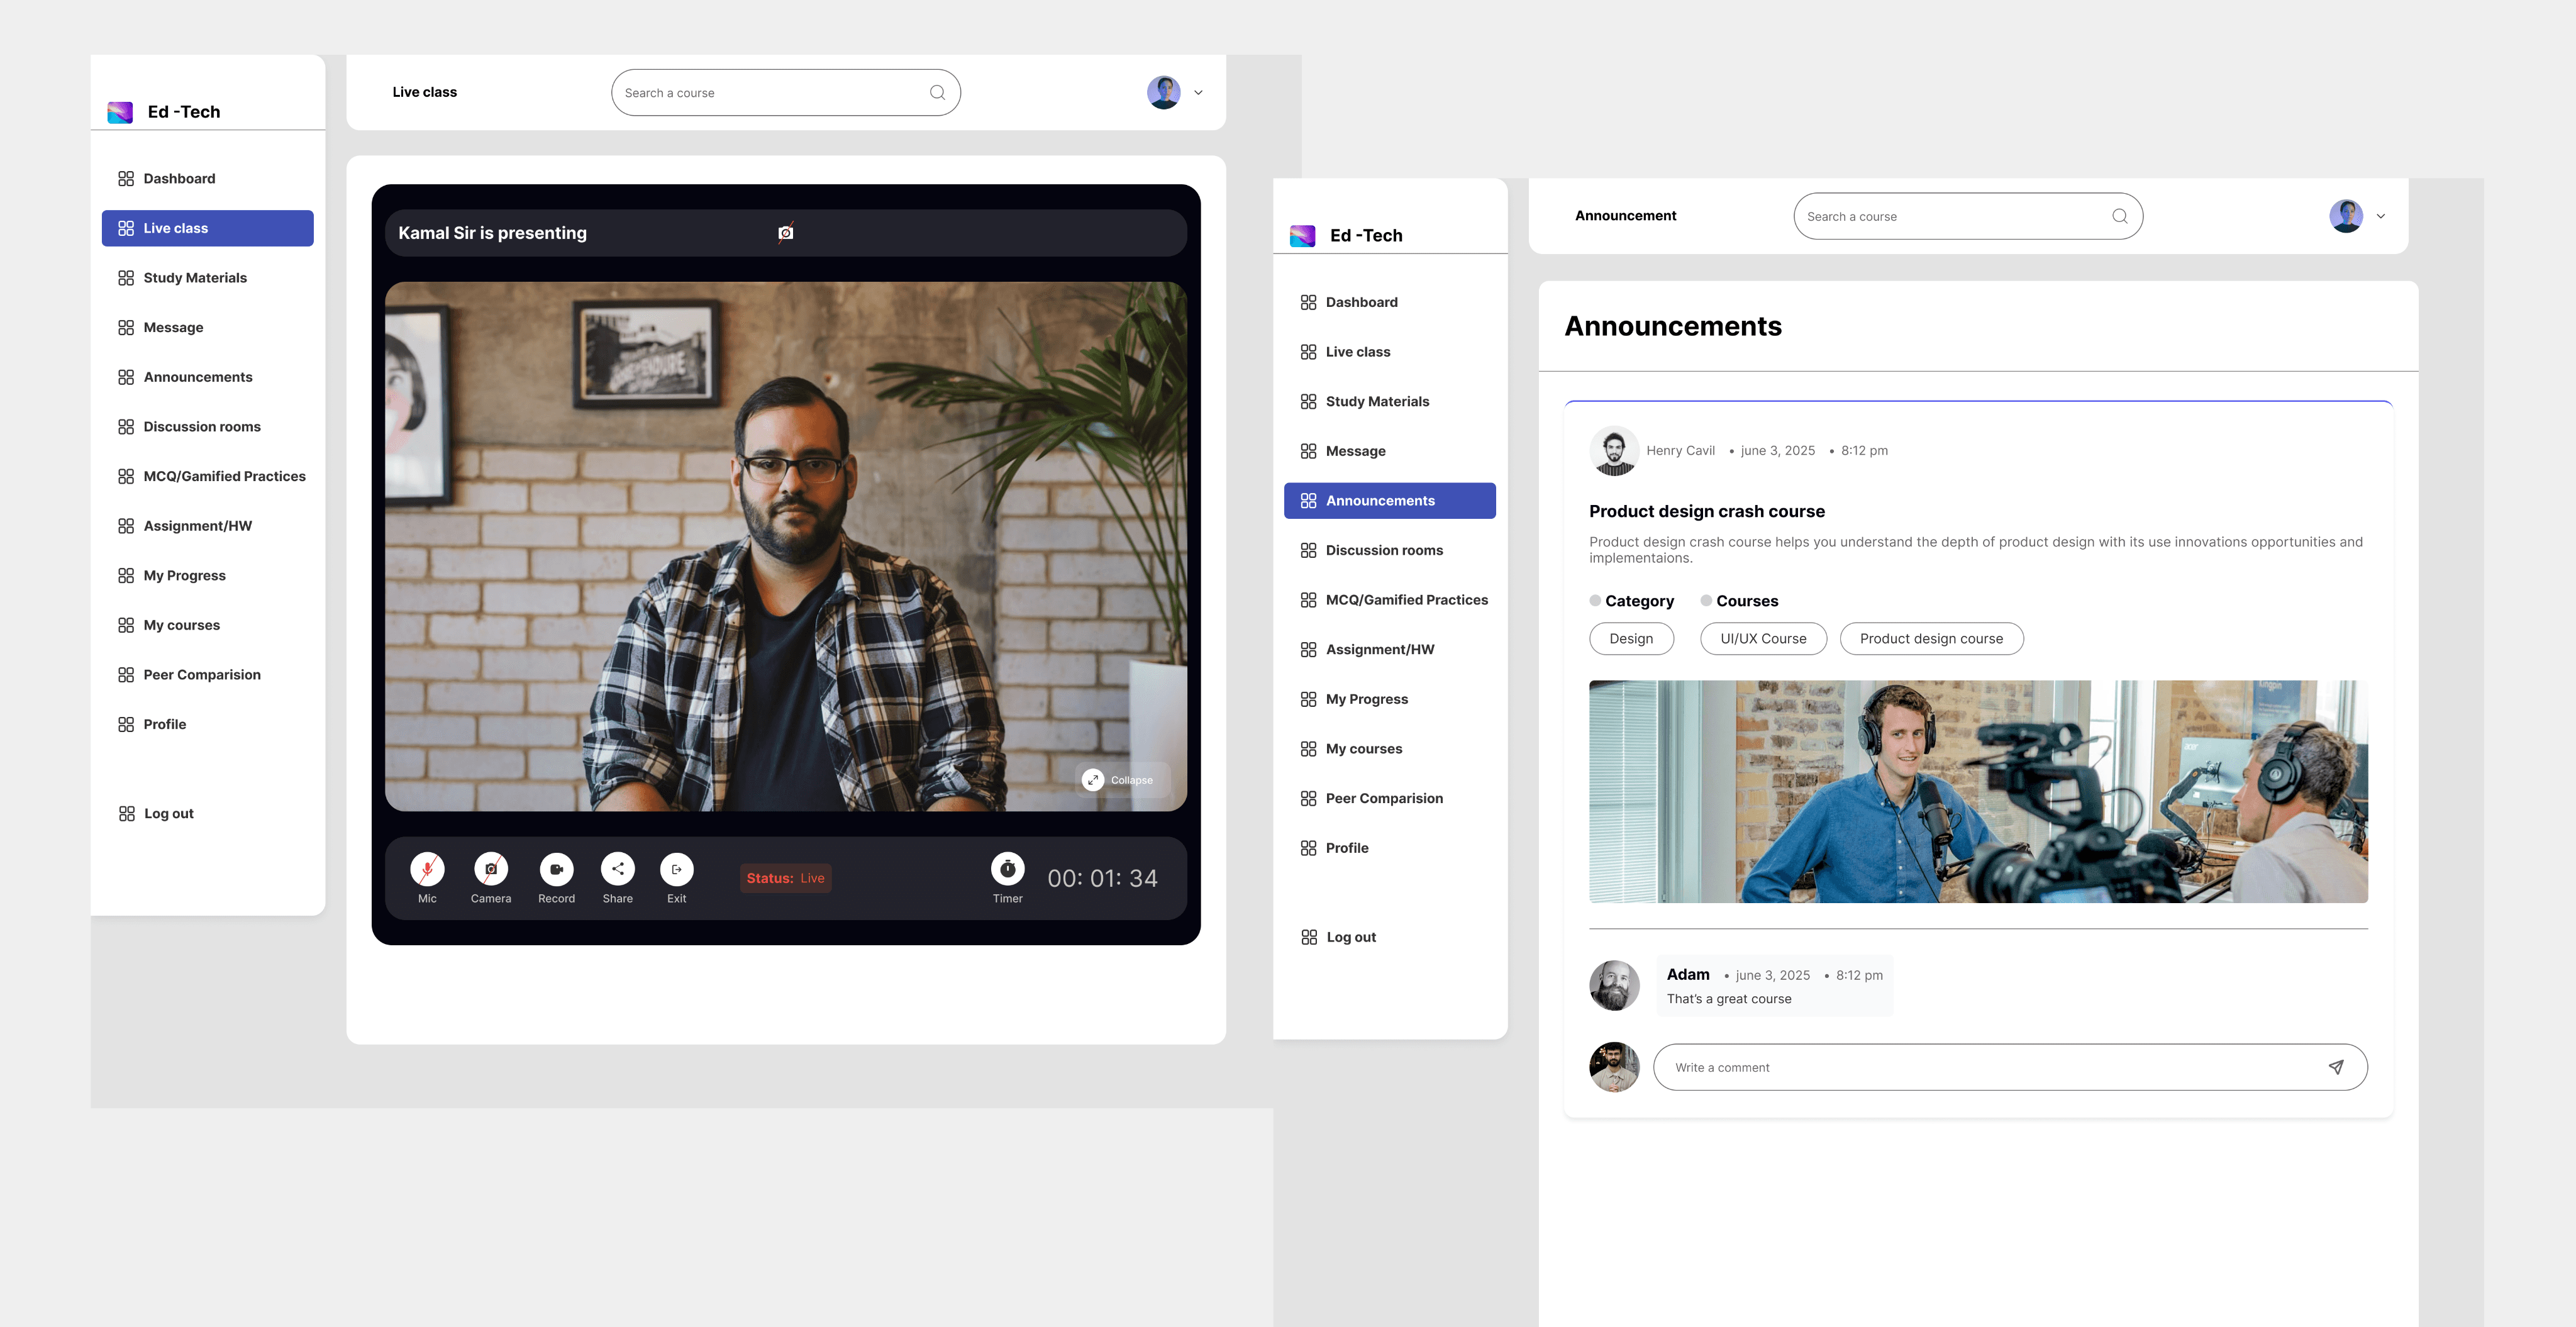Open Study Materials in the left sidebar
The image size is (2576, 1327).
(195, 278)
